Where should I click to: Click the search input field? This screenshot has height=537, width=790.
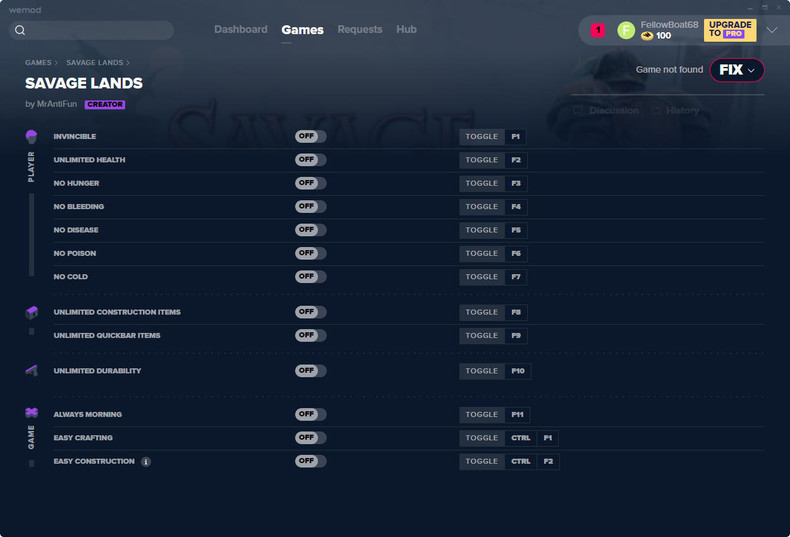pyautogui.click(x=91, y=30)
